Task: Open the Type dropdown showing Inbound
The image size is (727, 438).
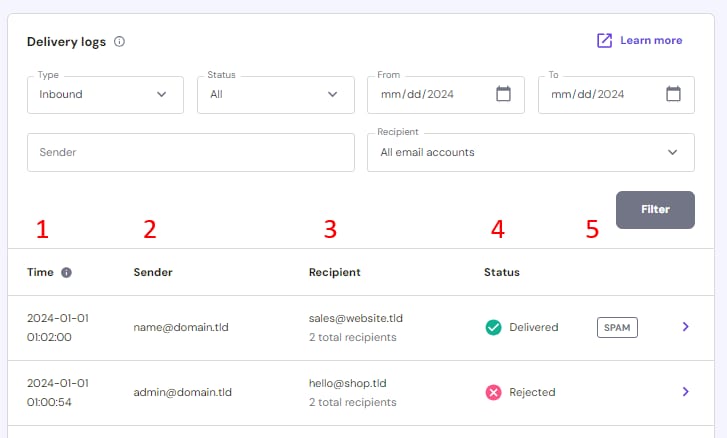Action: point(105,95)
